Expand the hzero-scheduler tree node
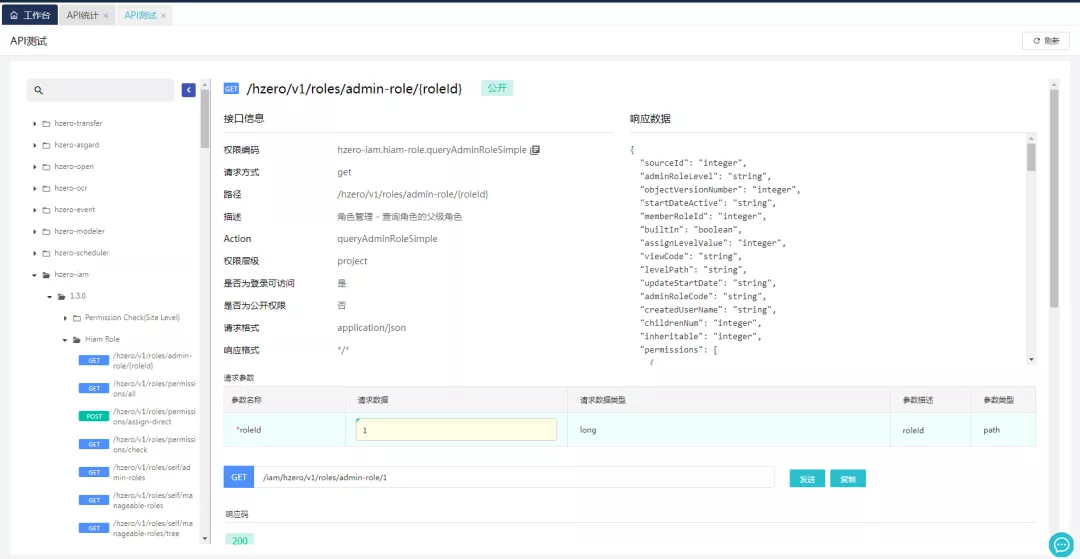 (x=35, y=253)
